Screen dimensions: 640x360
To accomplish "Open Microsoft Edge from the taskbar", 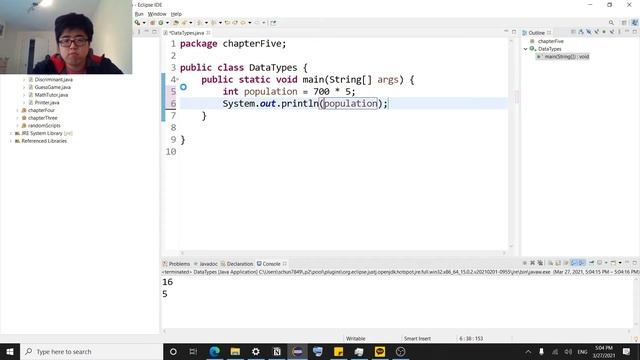I will [x=215, y=351].
